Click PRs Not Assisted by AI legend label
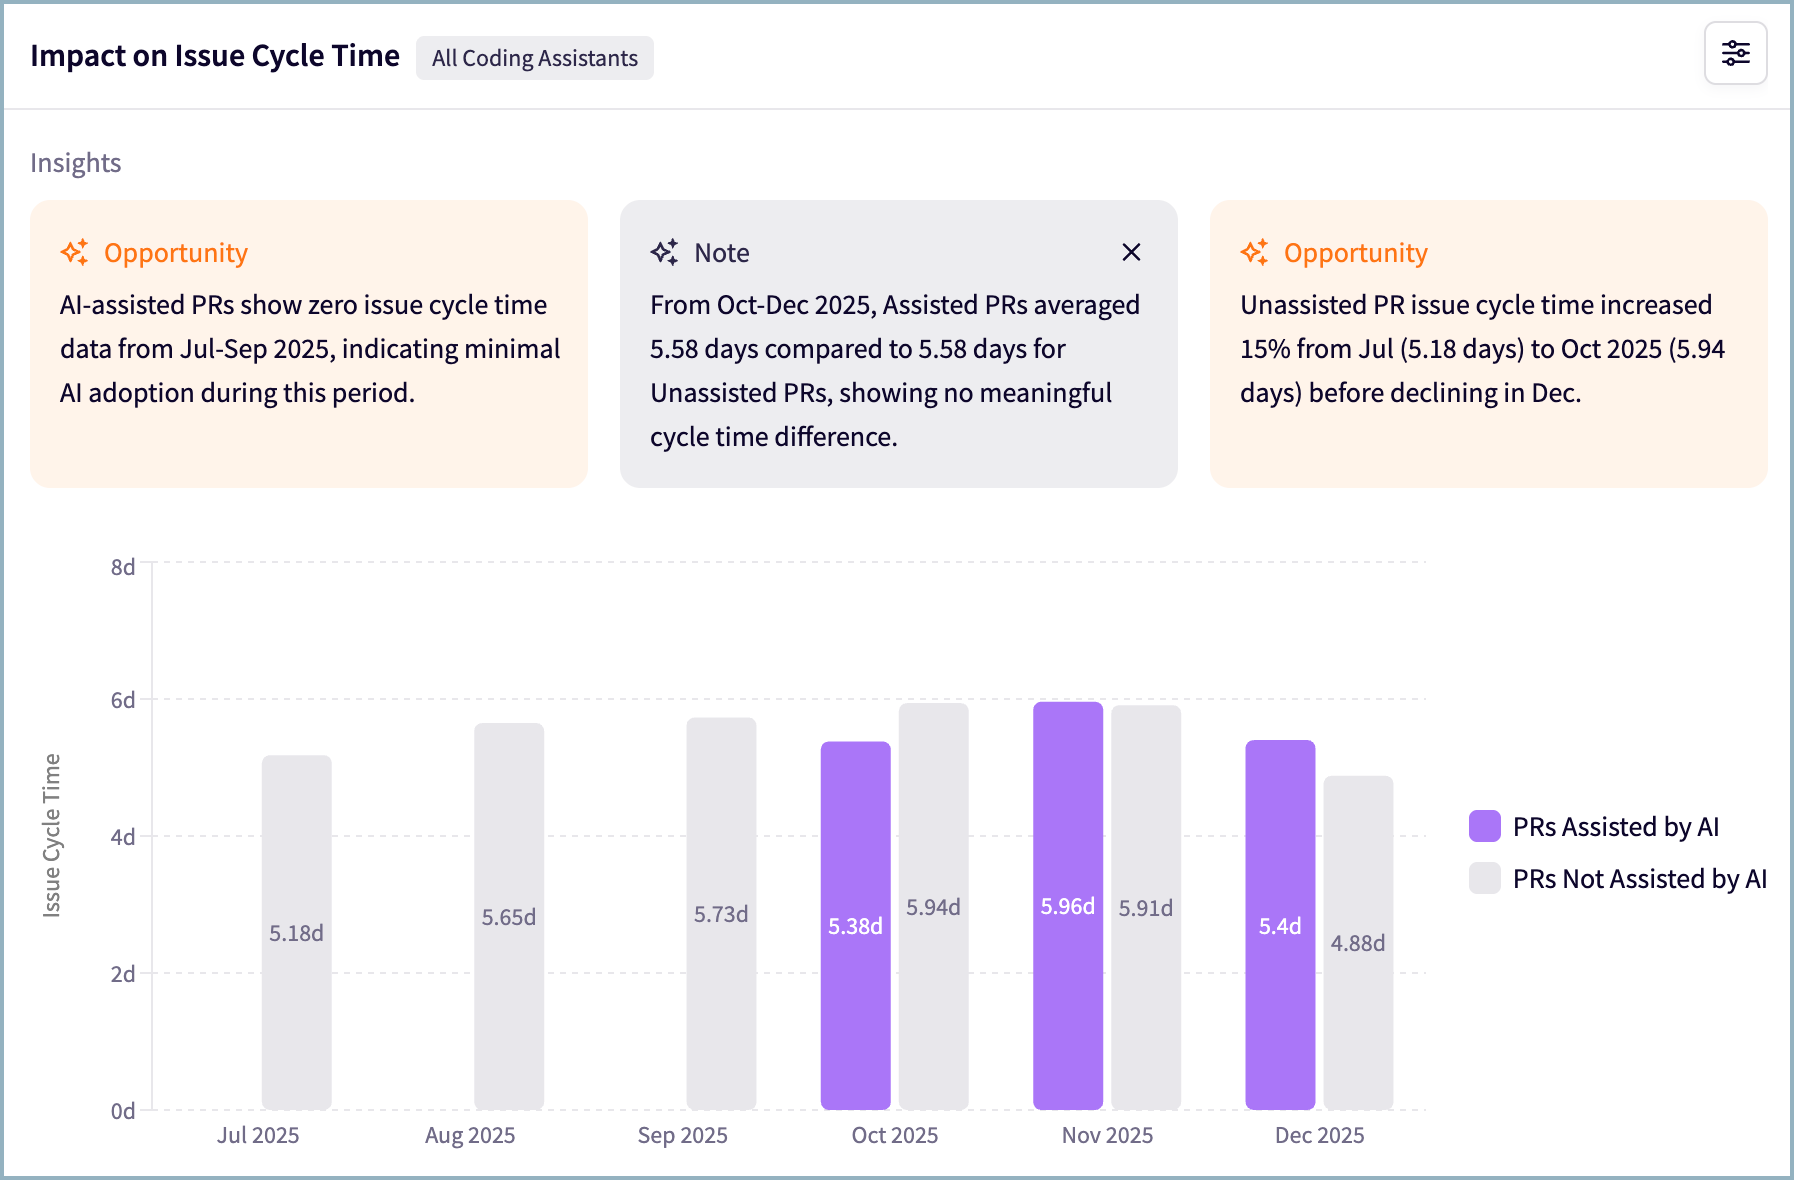Viewport: 1794px width, 1180px height. [x=1639, y=878]
